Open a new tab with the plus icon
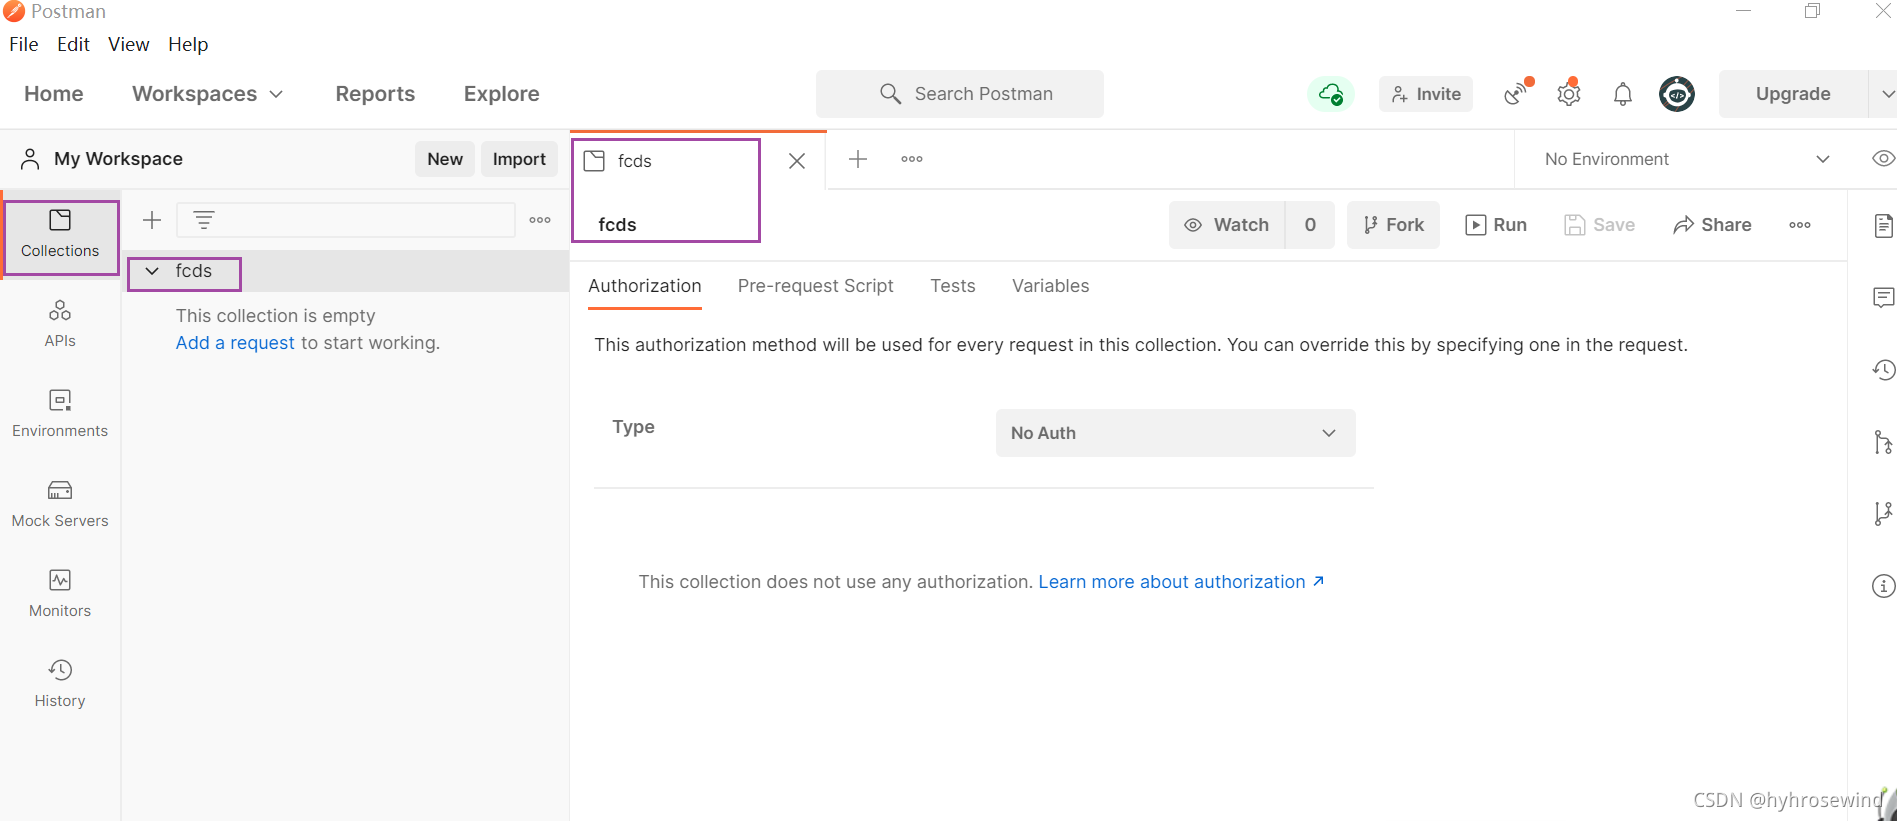The height and width of the screenshot is (821, 1897). point(858,159)
